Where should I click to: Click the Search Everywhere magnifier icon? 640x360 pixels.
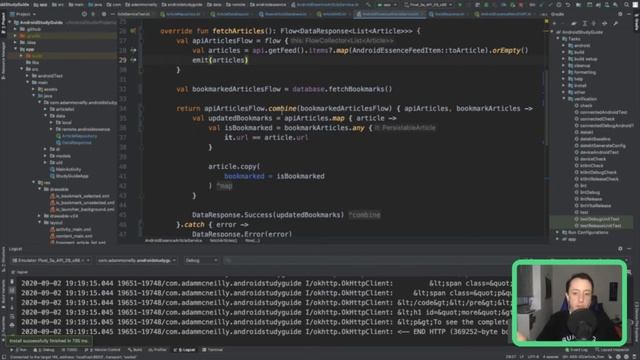[x=627, y=4]
